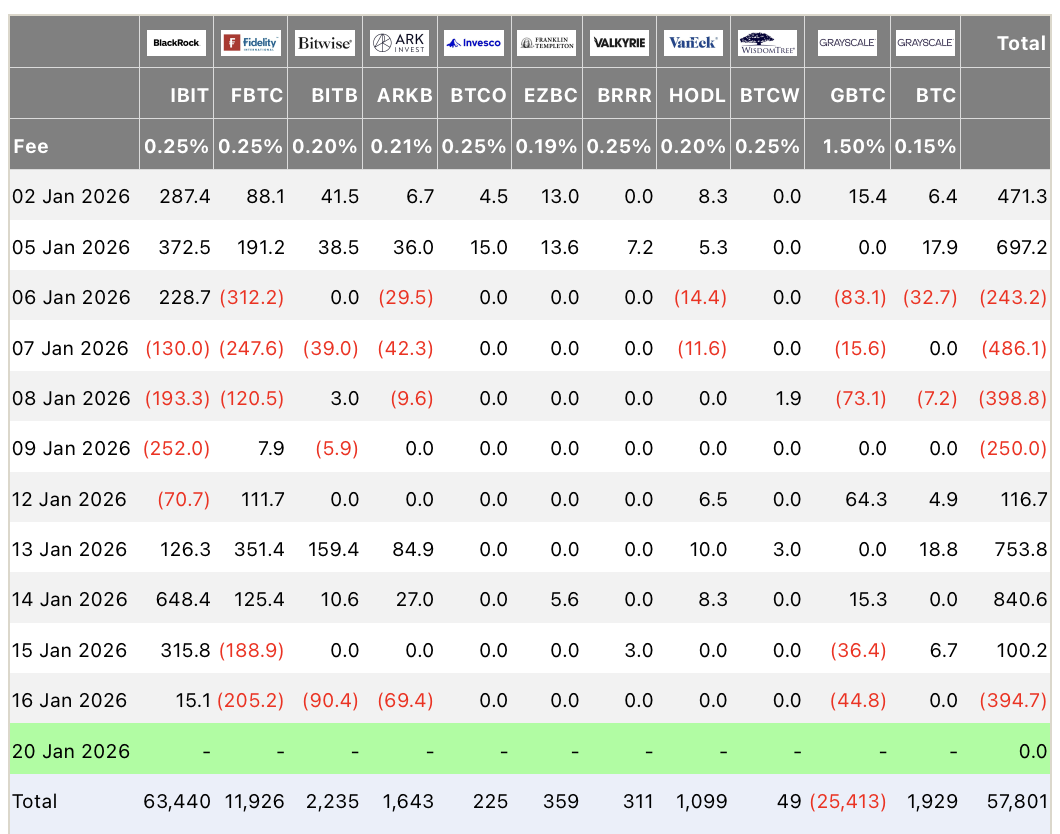Click IBIT outflow (252.0)
Viewport: 1060px width, 834px height.
[176, 448]
